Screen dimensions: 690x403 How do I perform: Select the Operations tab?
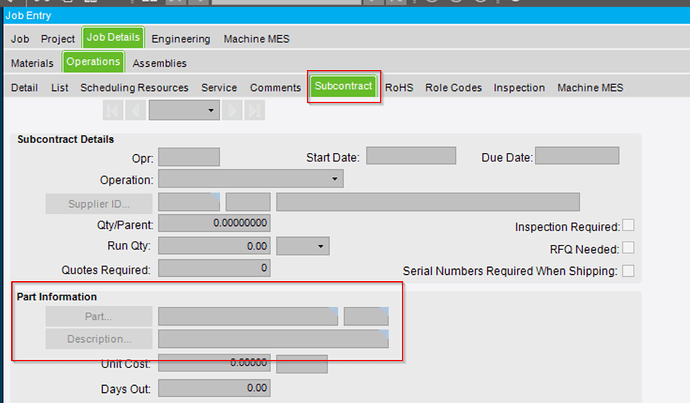coord(93,62)
